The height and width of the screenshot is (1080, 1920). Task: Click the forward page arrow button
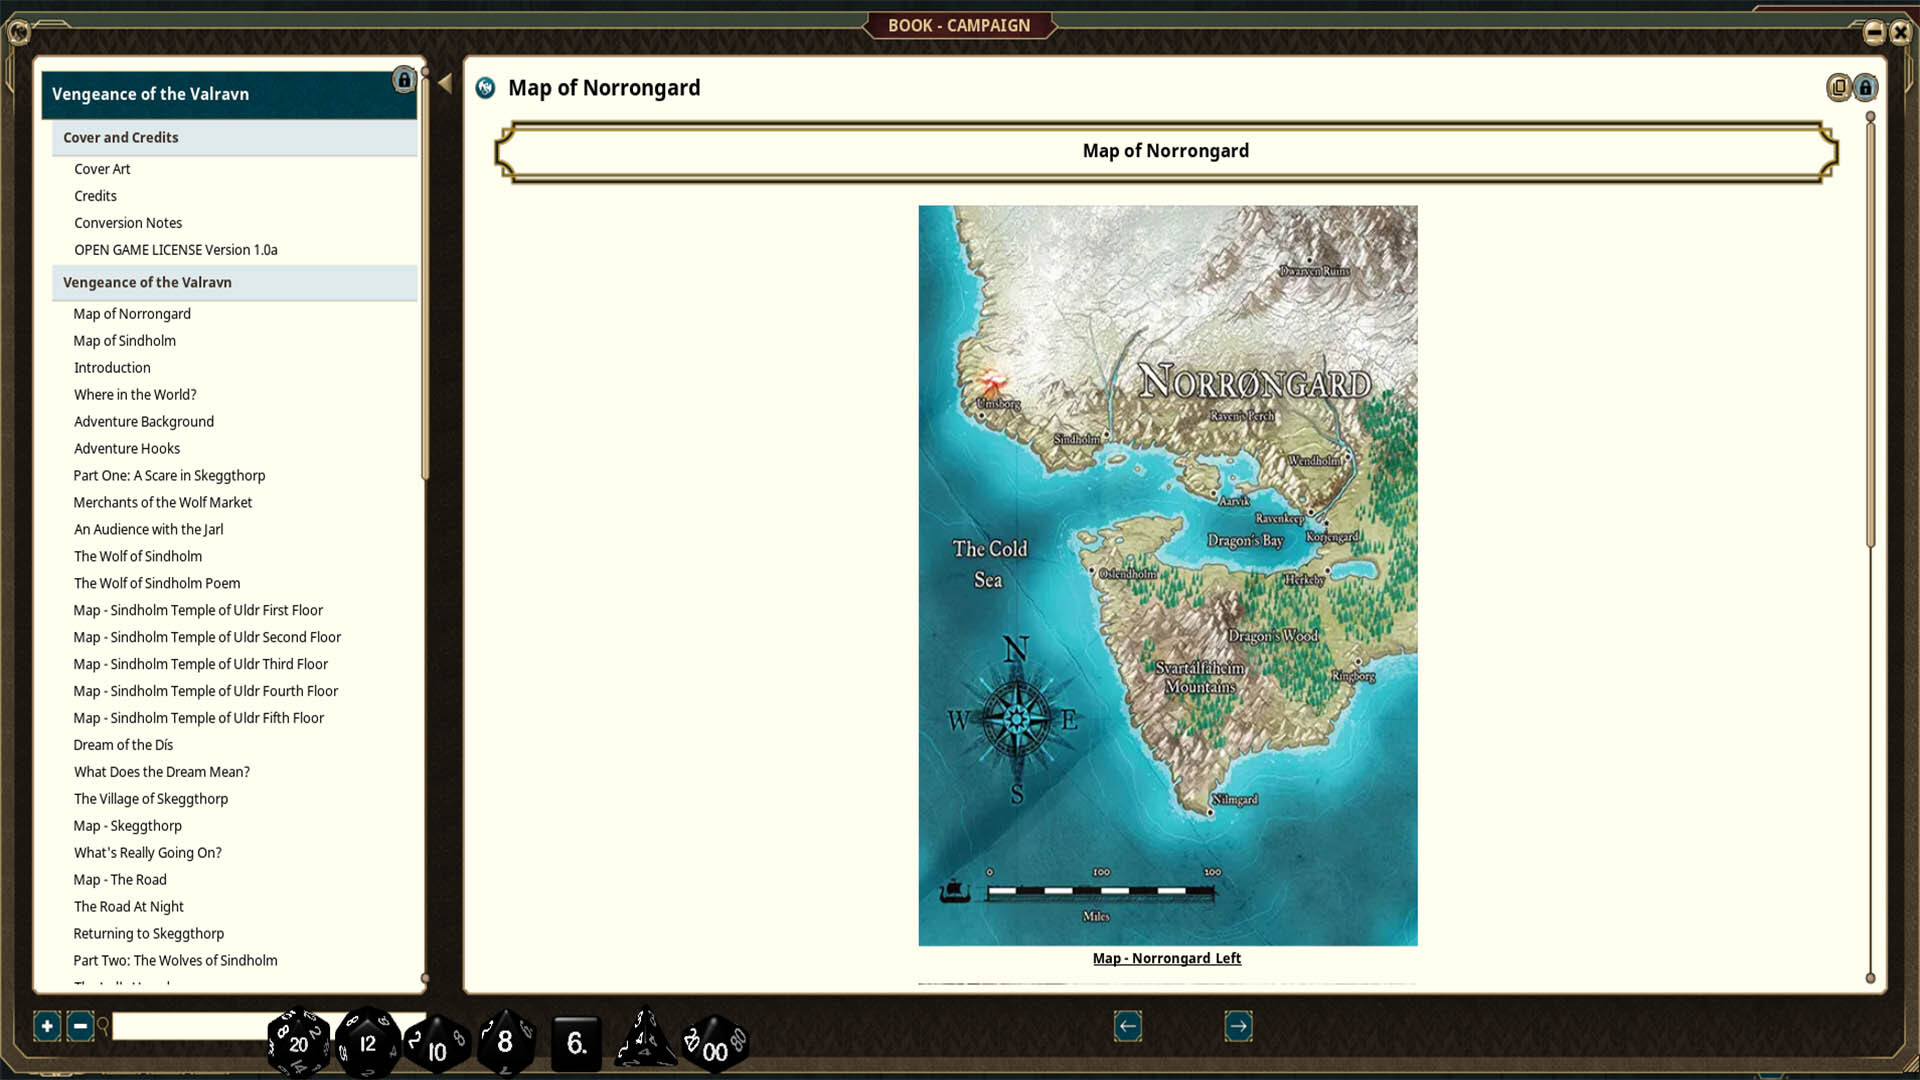tap(1237, 1026)
